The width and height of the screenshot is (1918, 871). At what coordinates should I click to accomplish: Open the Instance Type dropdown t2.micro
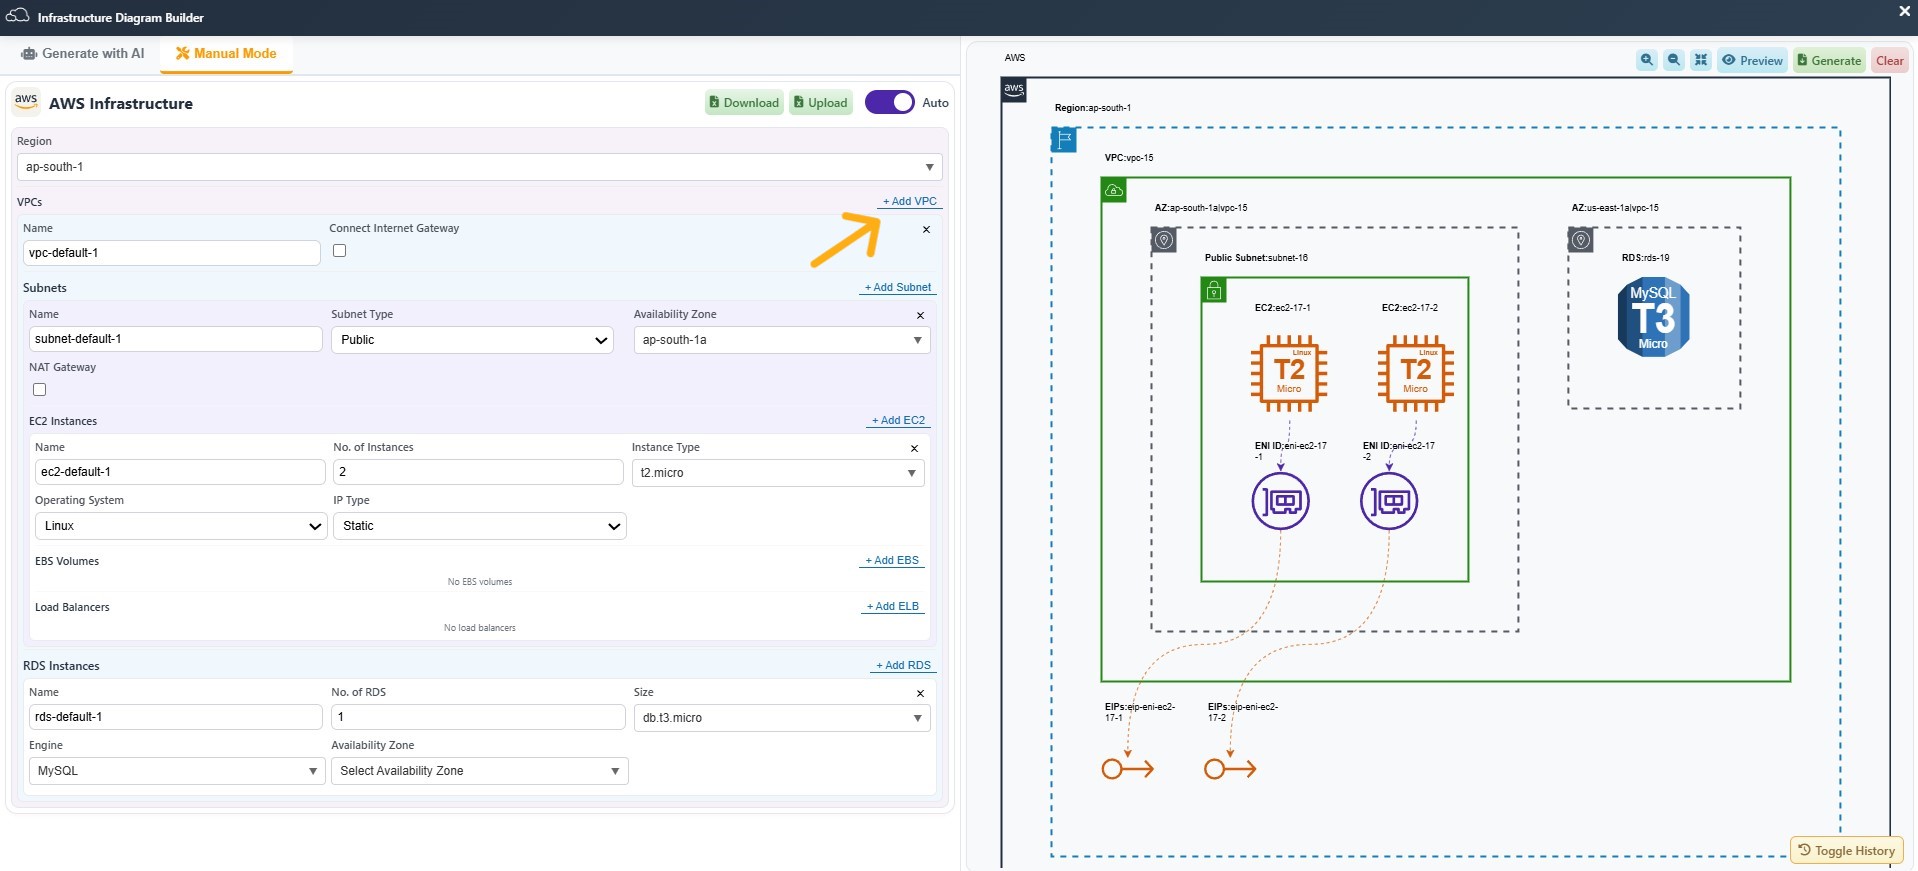coord(778,473)
